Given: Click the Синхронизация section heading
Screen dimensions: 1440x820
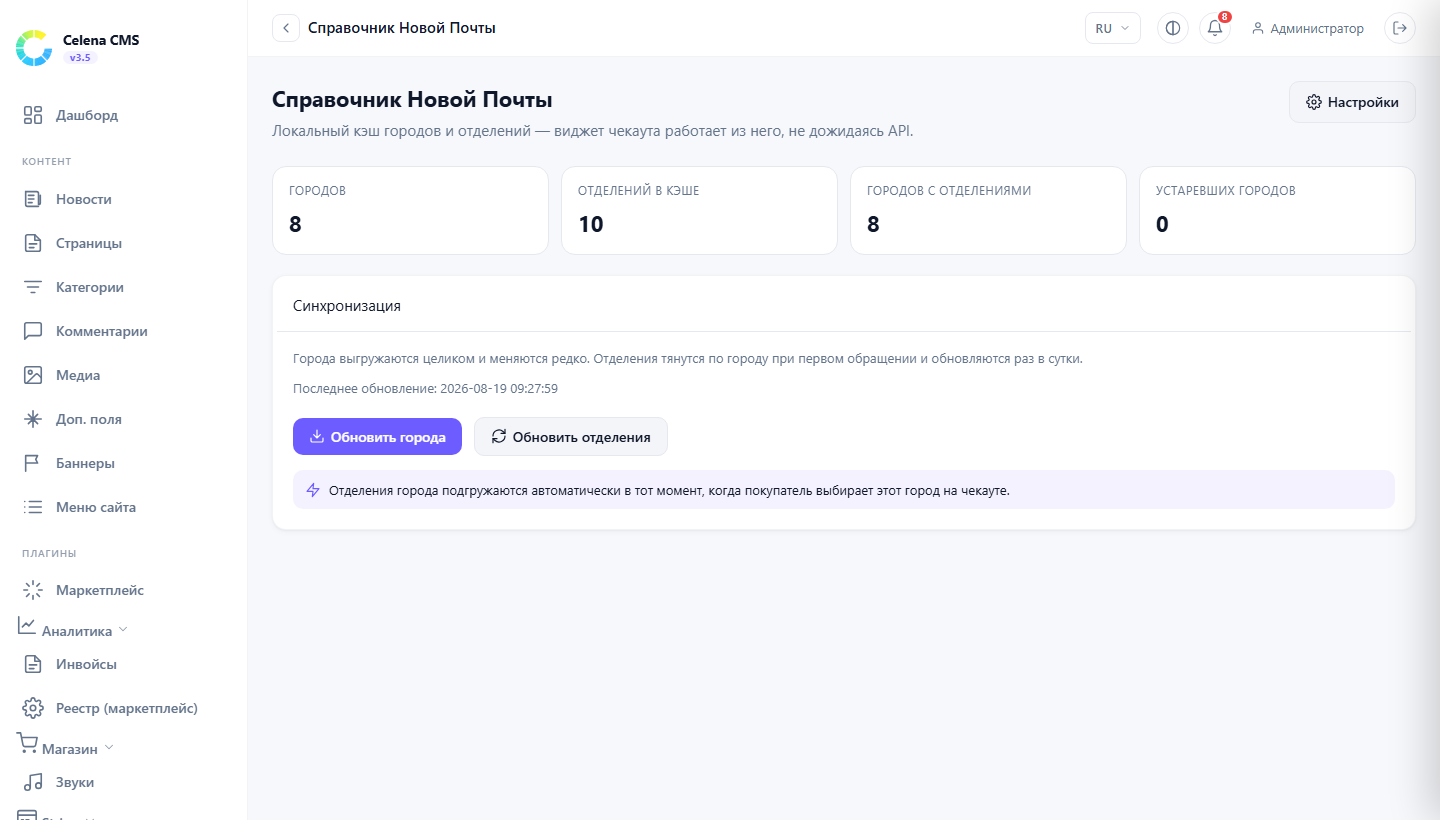Looking at the screenshot, I should tap(347, 306).
